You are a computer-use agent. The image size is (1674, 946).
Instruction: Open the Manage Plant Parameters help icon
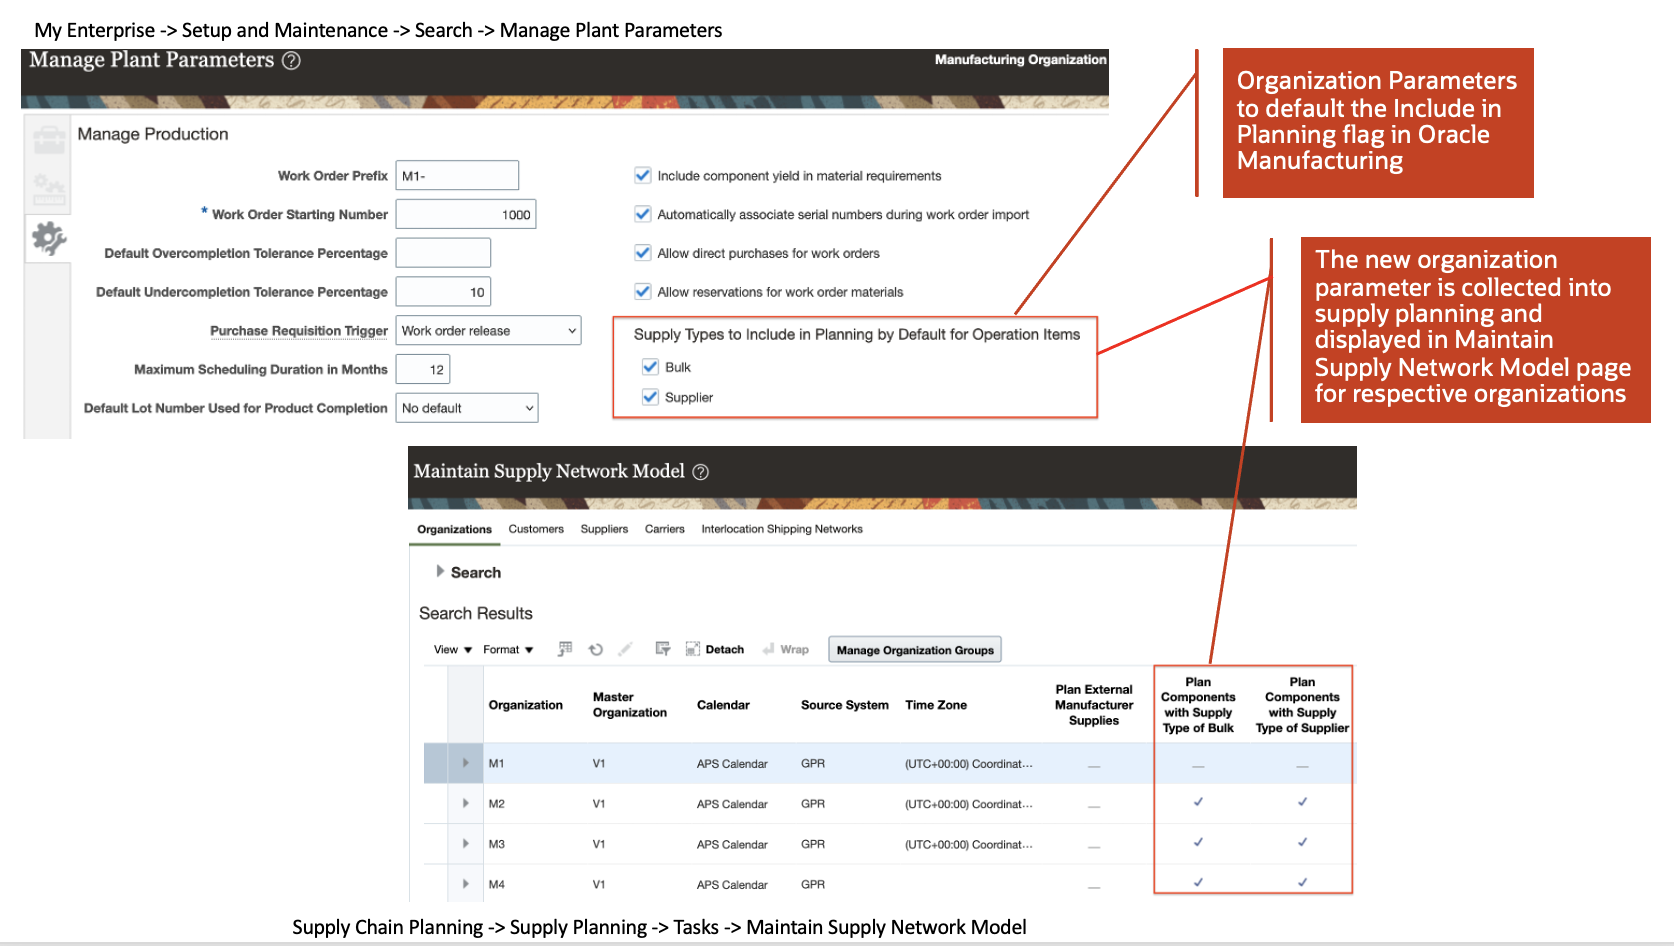[291, 61]
